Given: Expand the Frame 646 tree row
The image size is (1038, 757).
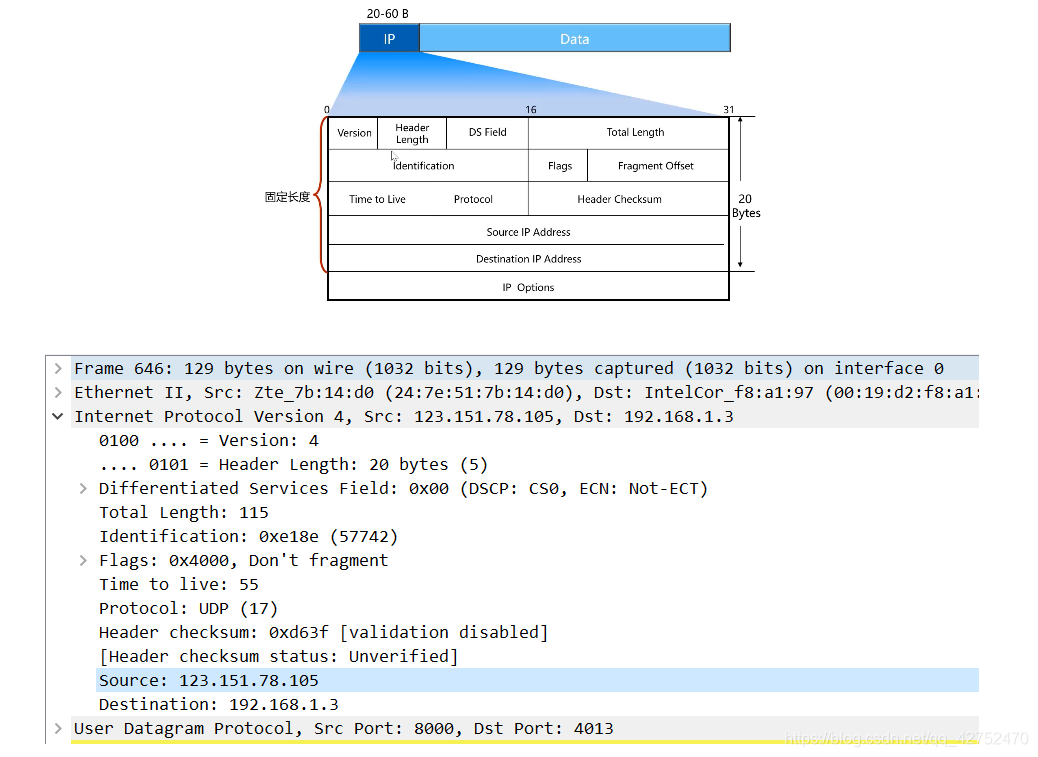Looking at the screenshot, I should point(58,369).
